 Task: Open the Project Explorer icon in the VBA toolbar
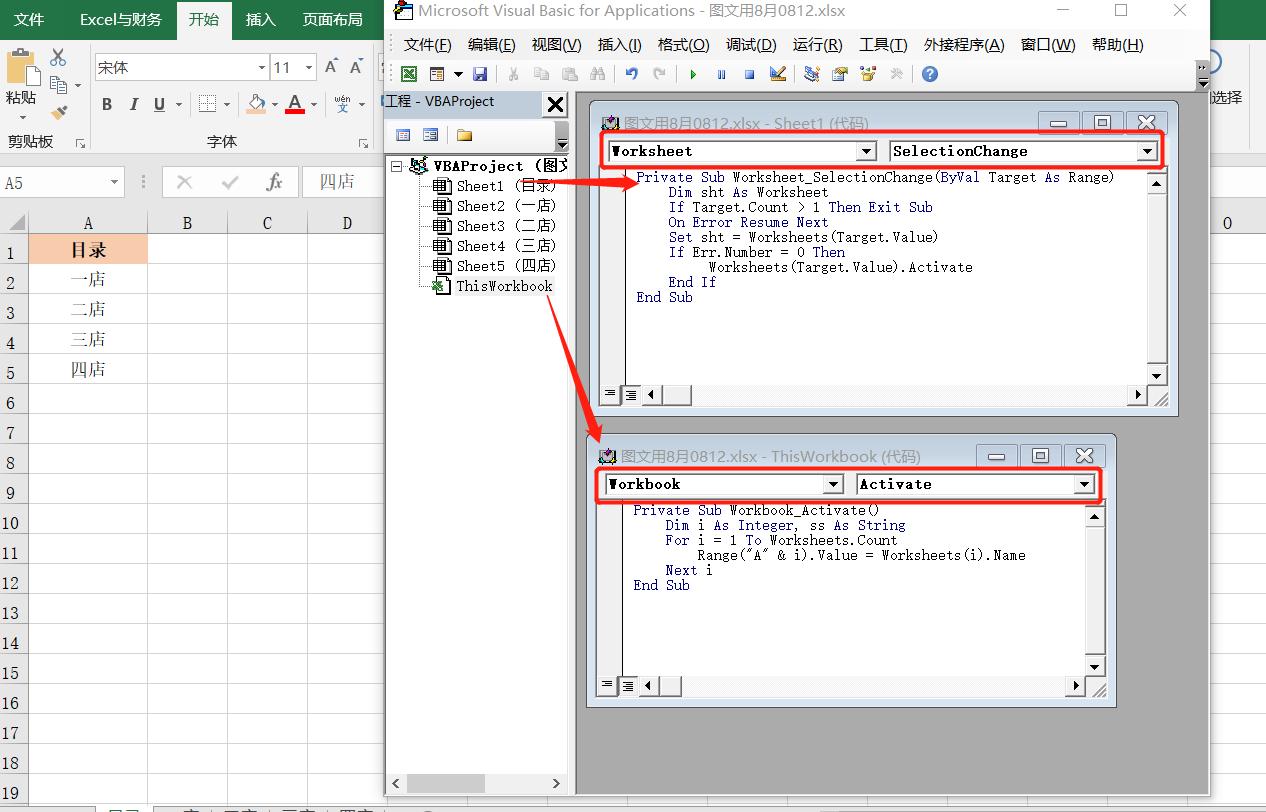(x=811, y=74)
